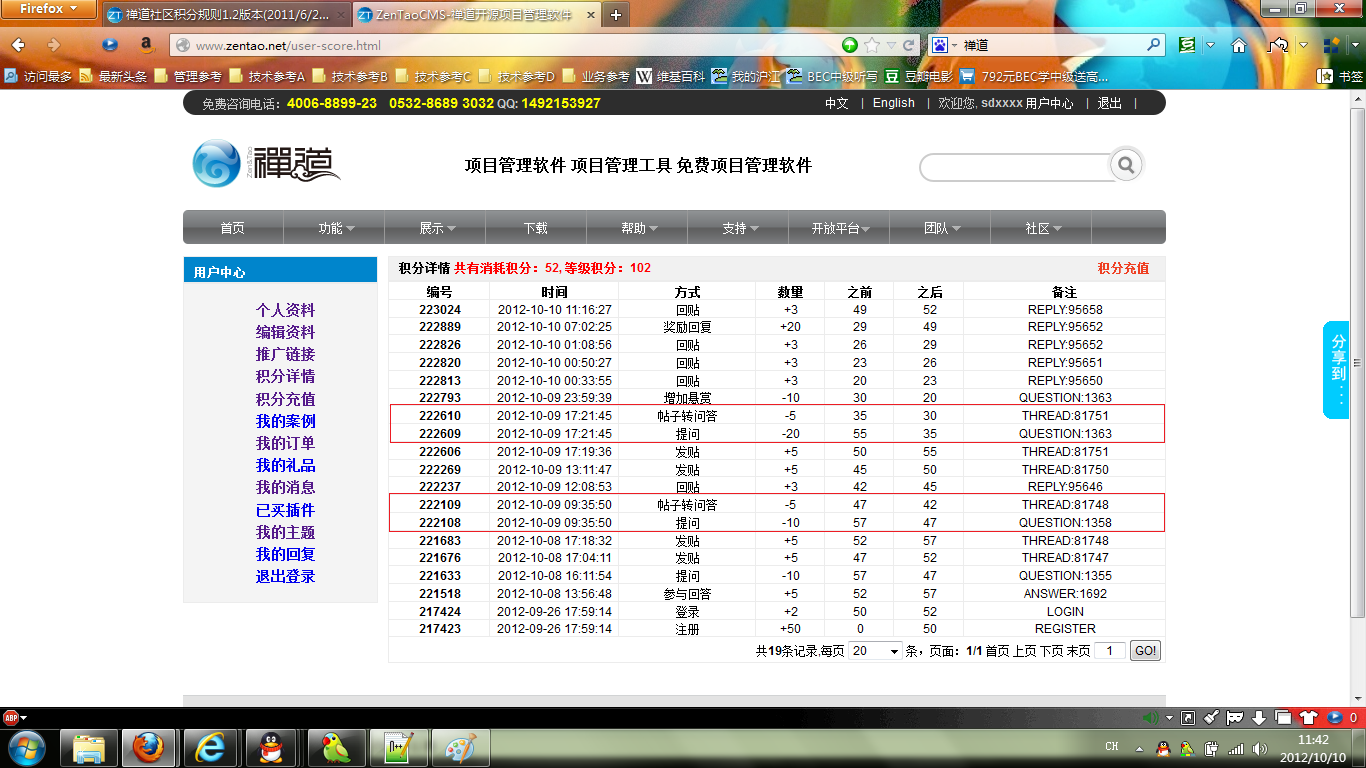Viewport: 1366px width, 768px height.
Task: Click the page number input field
Action: click(x=1109, y=651)
